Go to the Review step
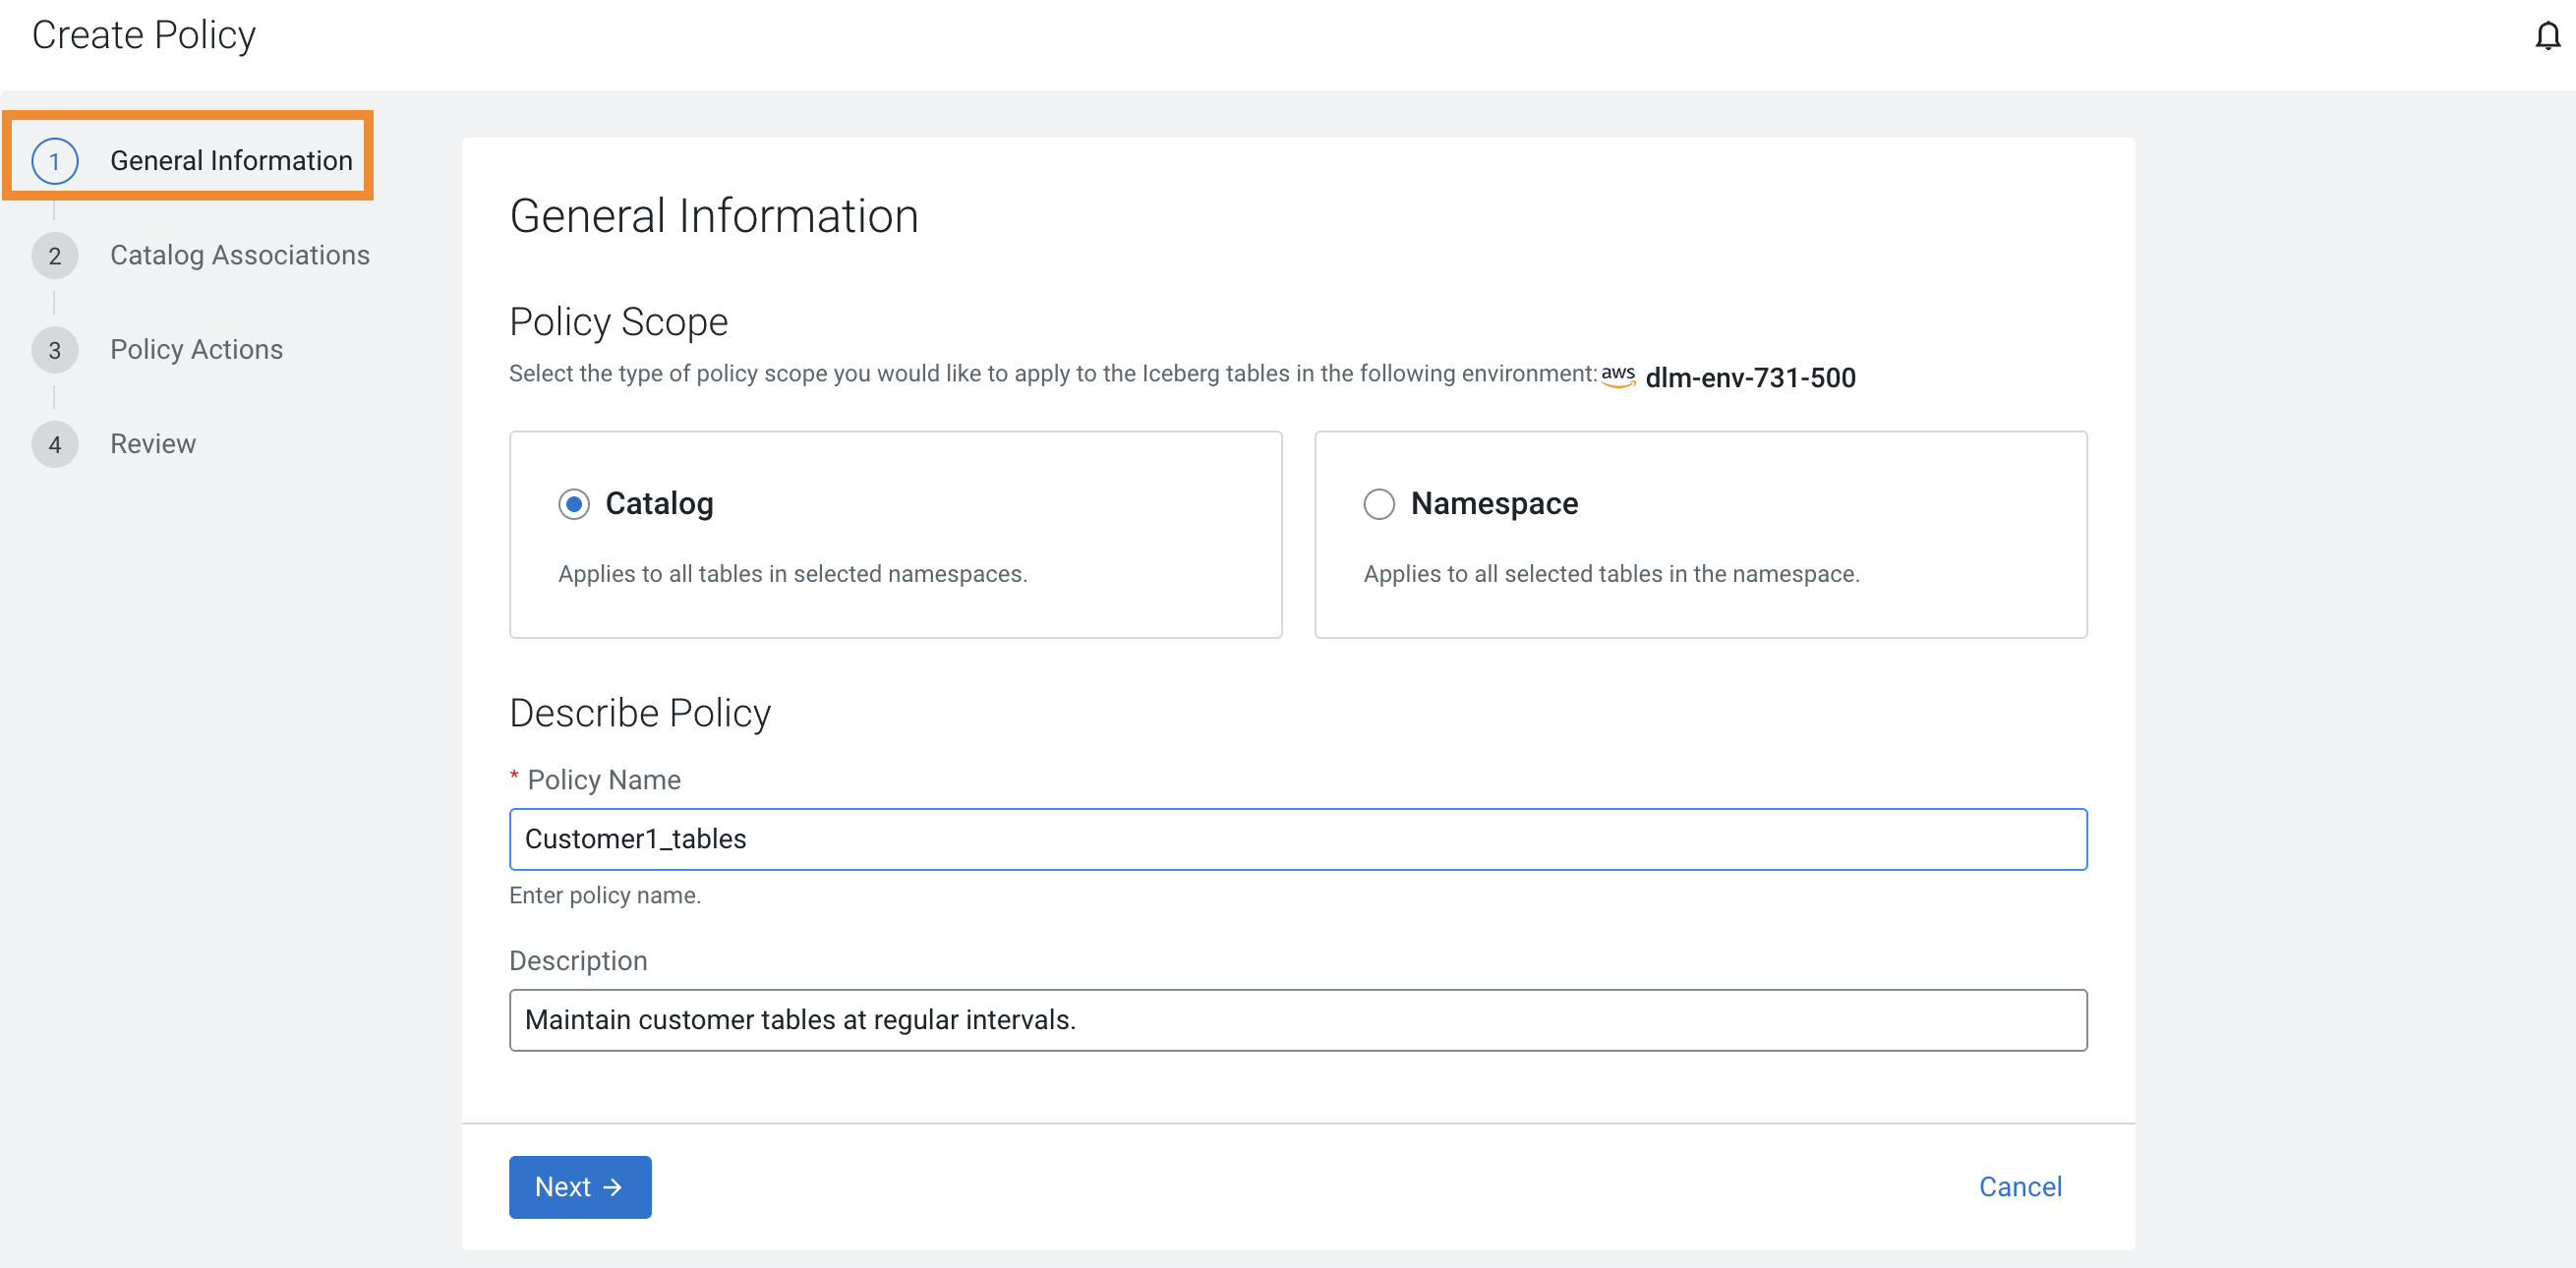2576x1268 pixels. [x=152, y=444]
